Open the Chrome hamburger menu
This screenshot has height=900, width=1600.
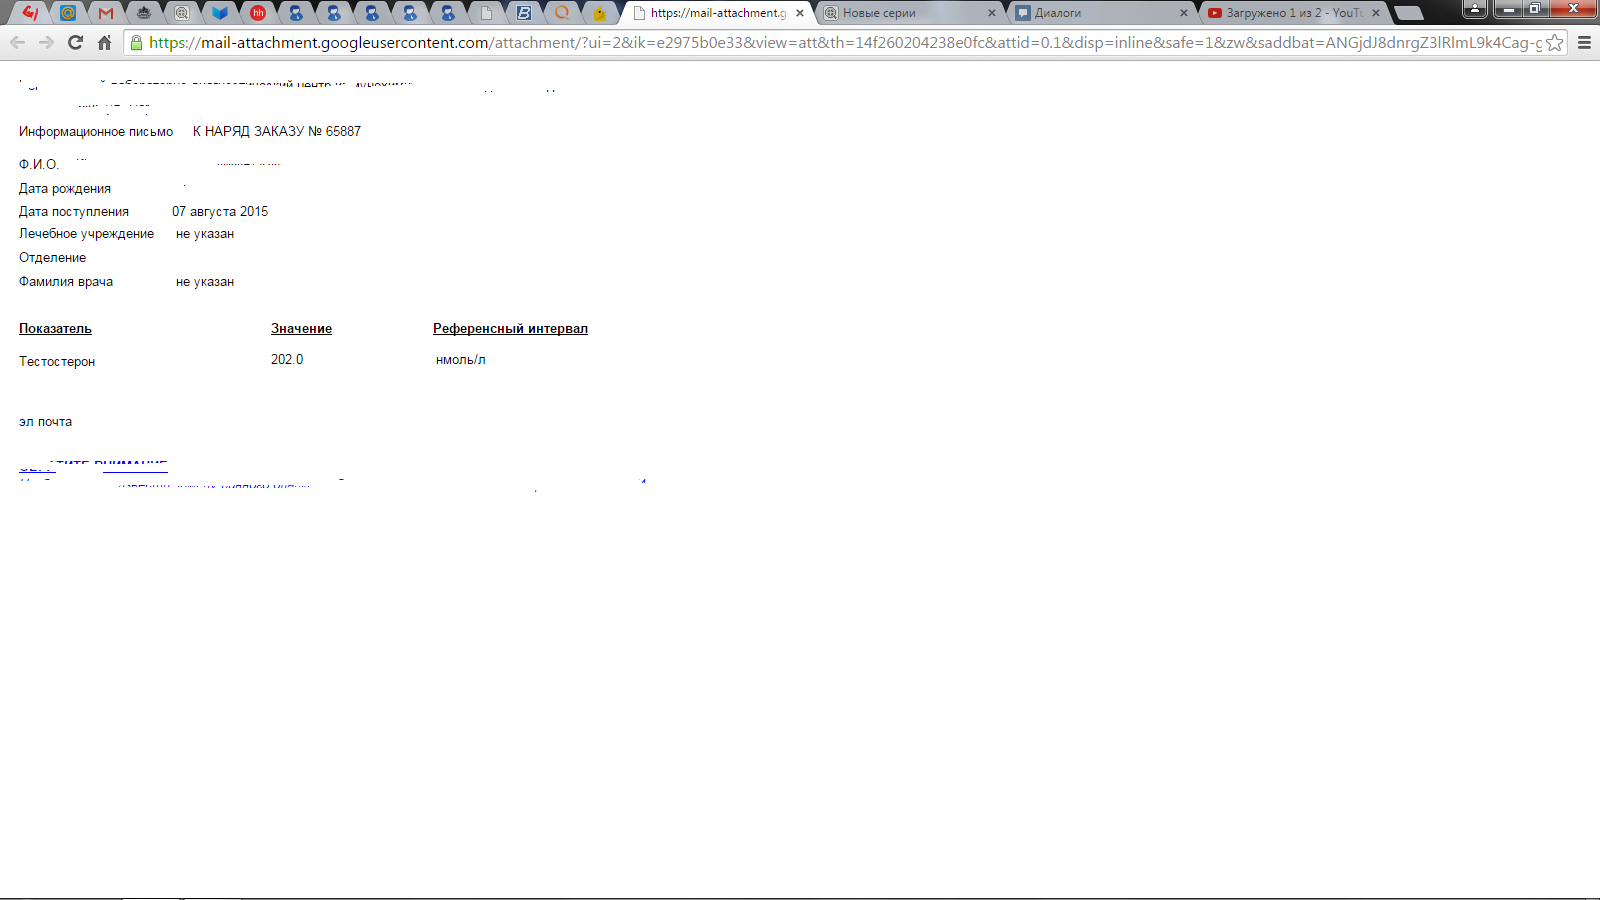tap(1584, 43)
